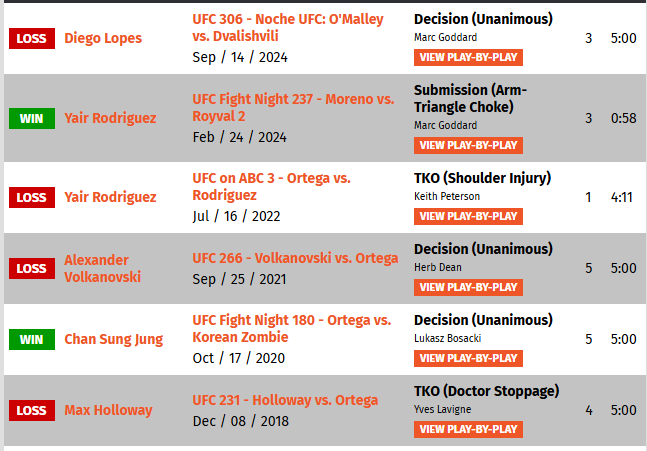Click the green WIN badge beside Chan Sung Jung
Image resolution: width=647 pixels, height=451 pixels.
32,339
